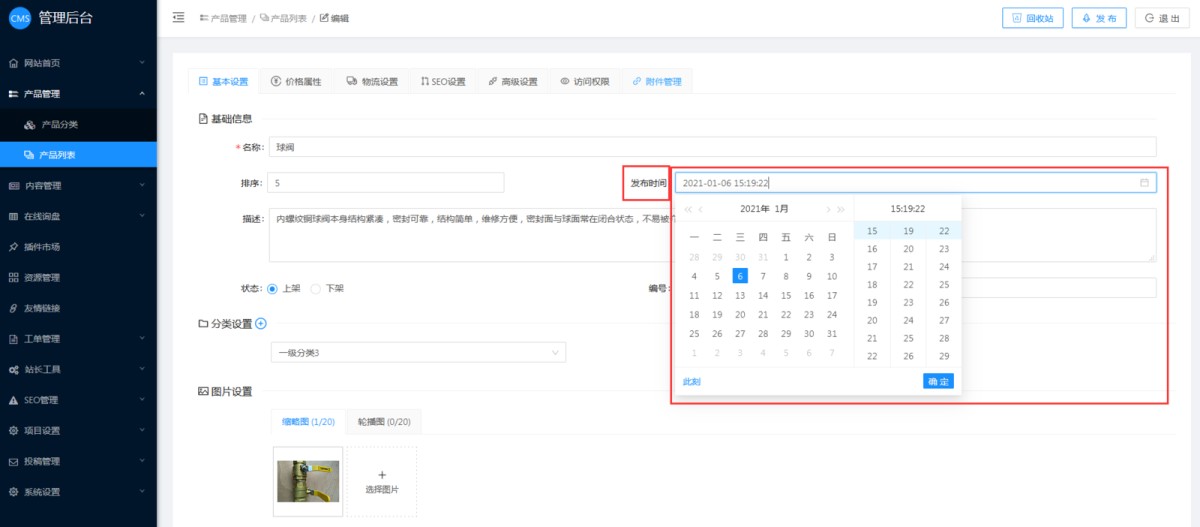This screenshot has height=527, width=1200.
Task: Select the 下架 radio button
Action: [316, 288]
